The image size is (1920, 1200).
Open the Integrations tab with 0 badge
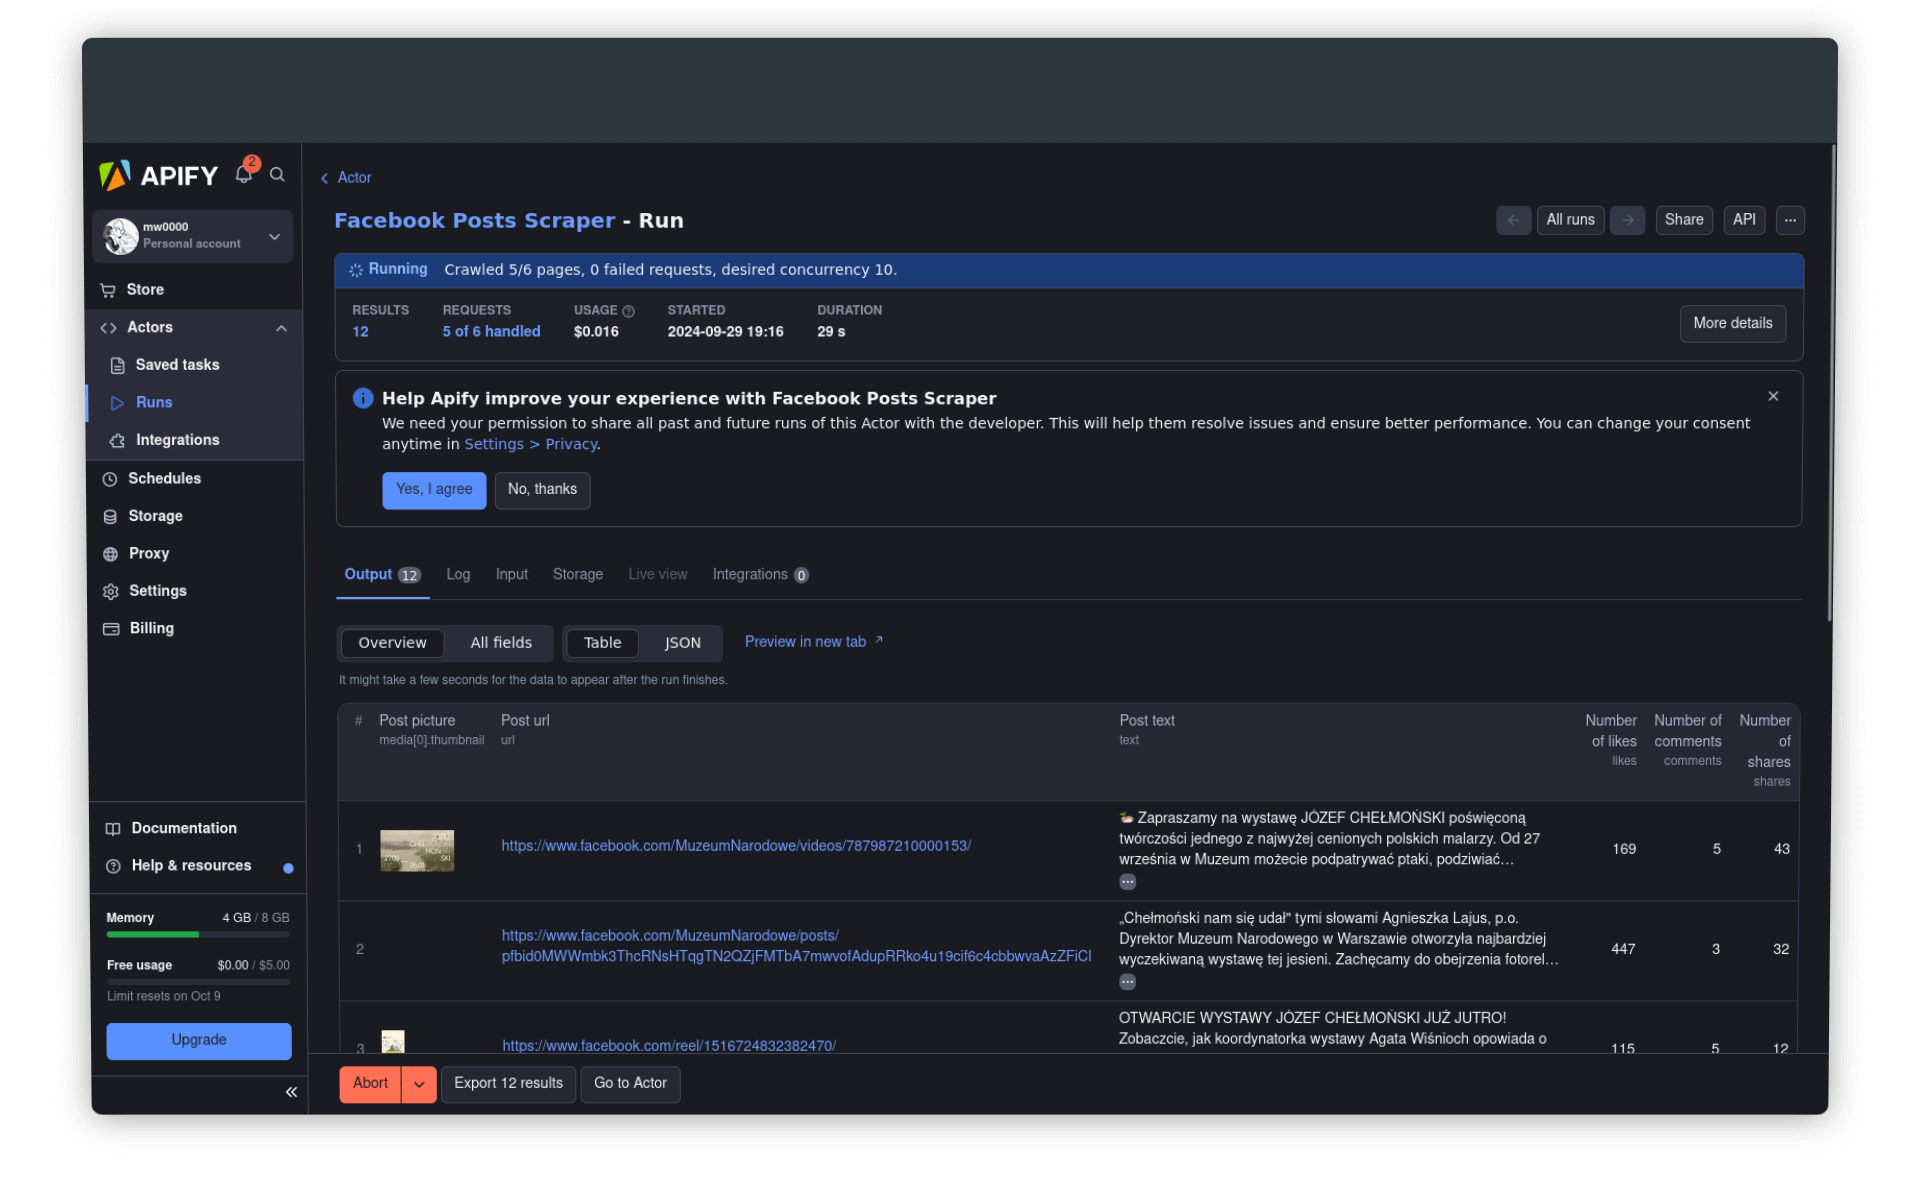pos(760,575)
